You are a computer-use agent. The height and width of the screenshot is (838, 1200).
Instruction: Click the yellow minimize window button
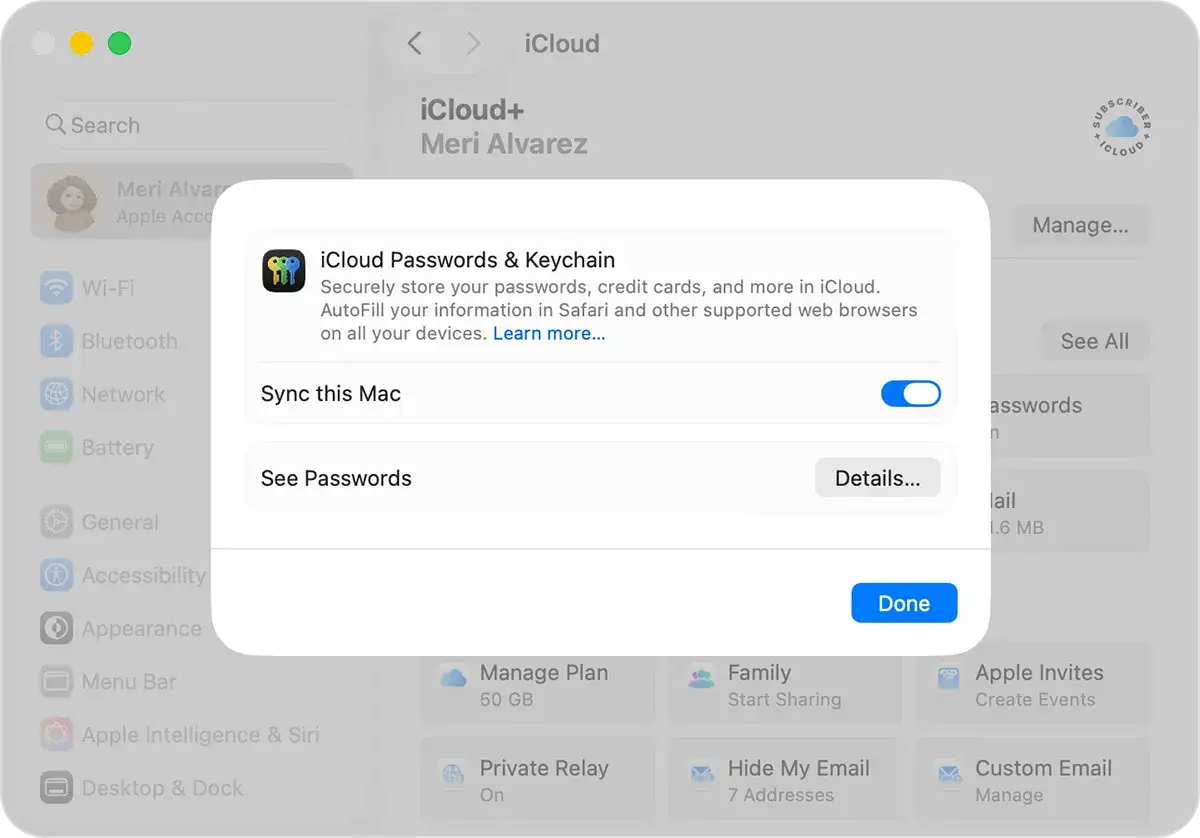pyautogui.click(x=81, y=43)
